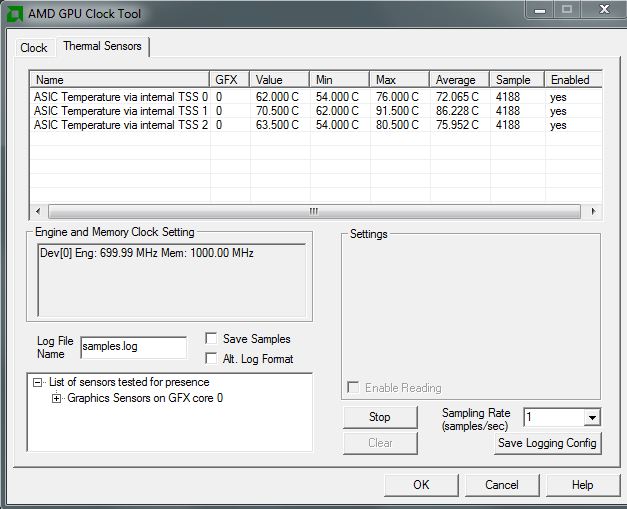The width and height of the screenshot is (627, 509).
Task: Click the Clear button
Action: 380,443
